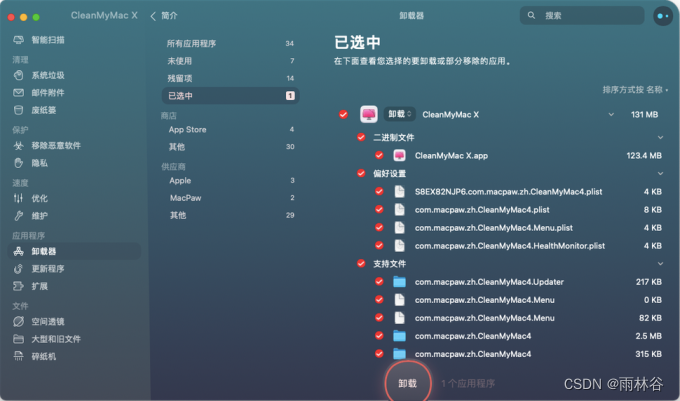
Task: Uncheck the 偏好设置 group checkbox
Action: (x=361, y=173)
